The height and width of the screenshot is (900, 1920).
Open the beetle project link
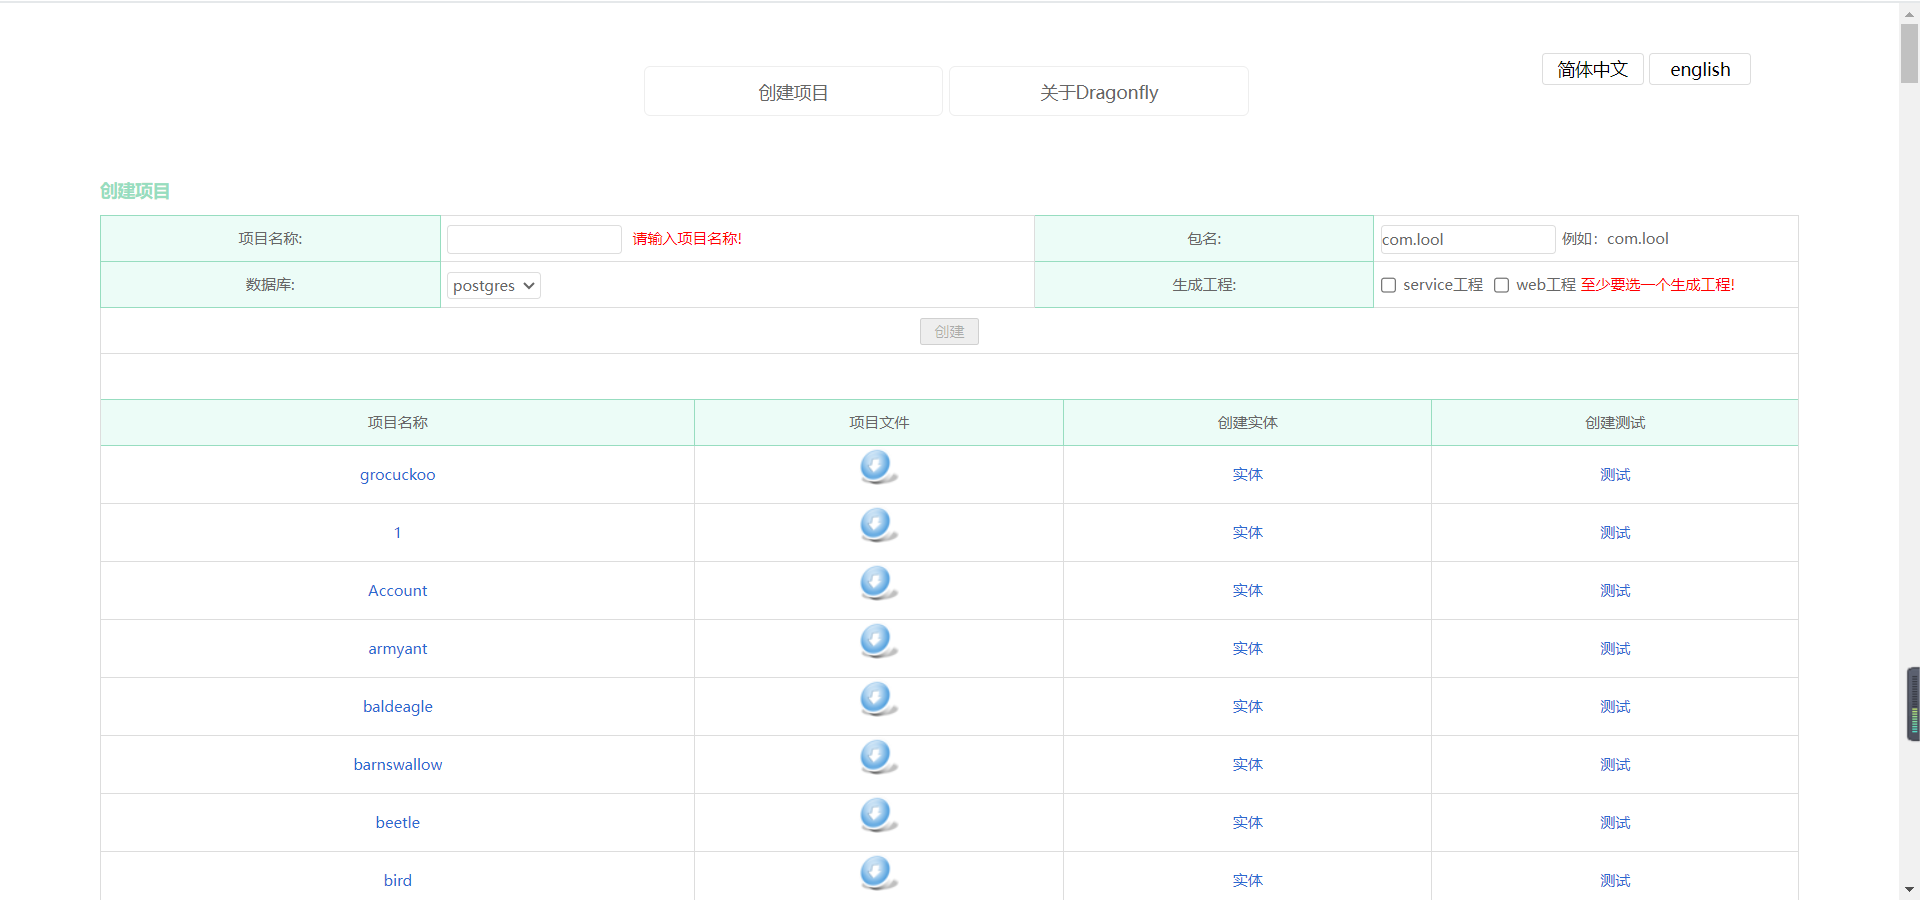(x=398, y=823)
